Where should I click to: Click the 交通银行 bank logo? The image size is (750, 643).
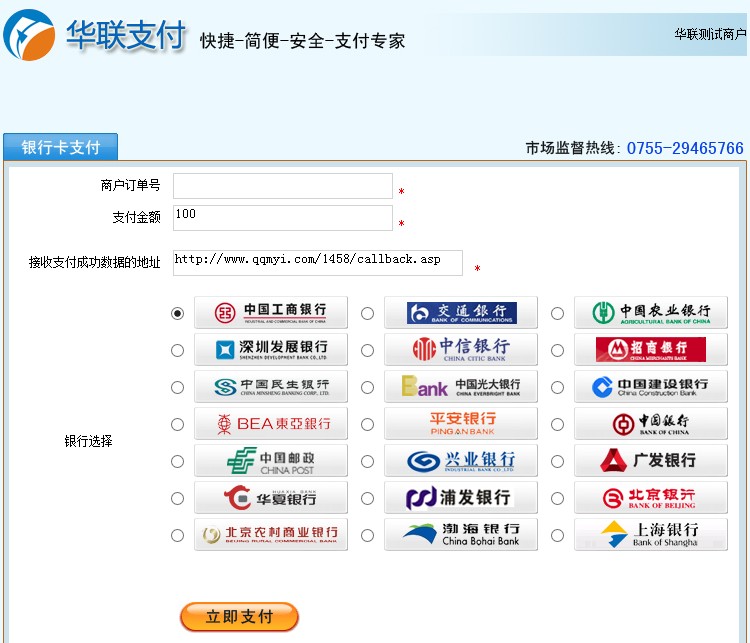click(x=461, y=312)
